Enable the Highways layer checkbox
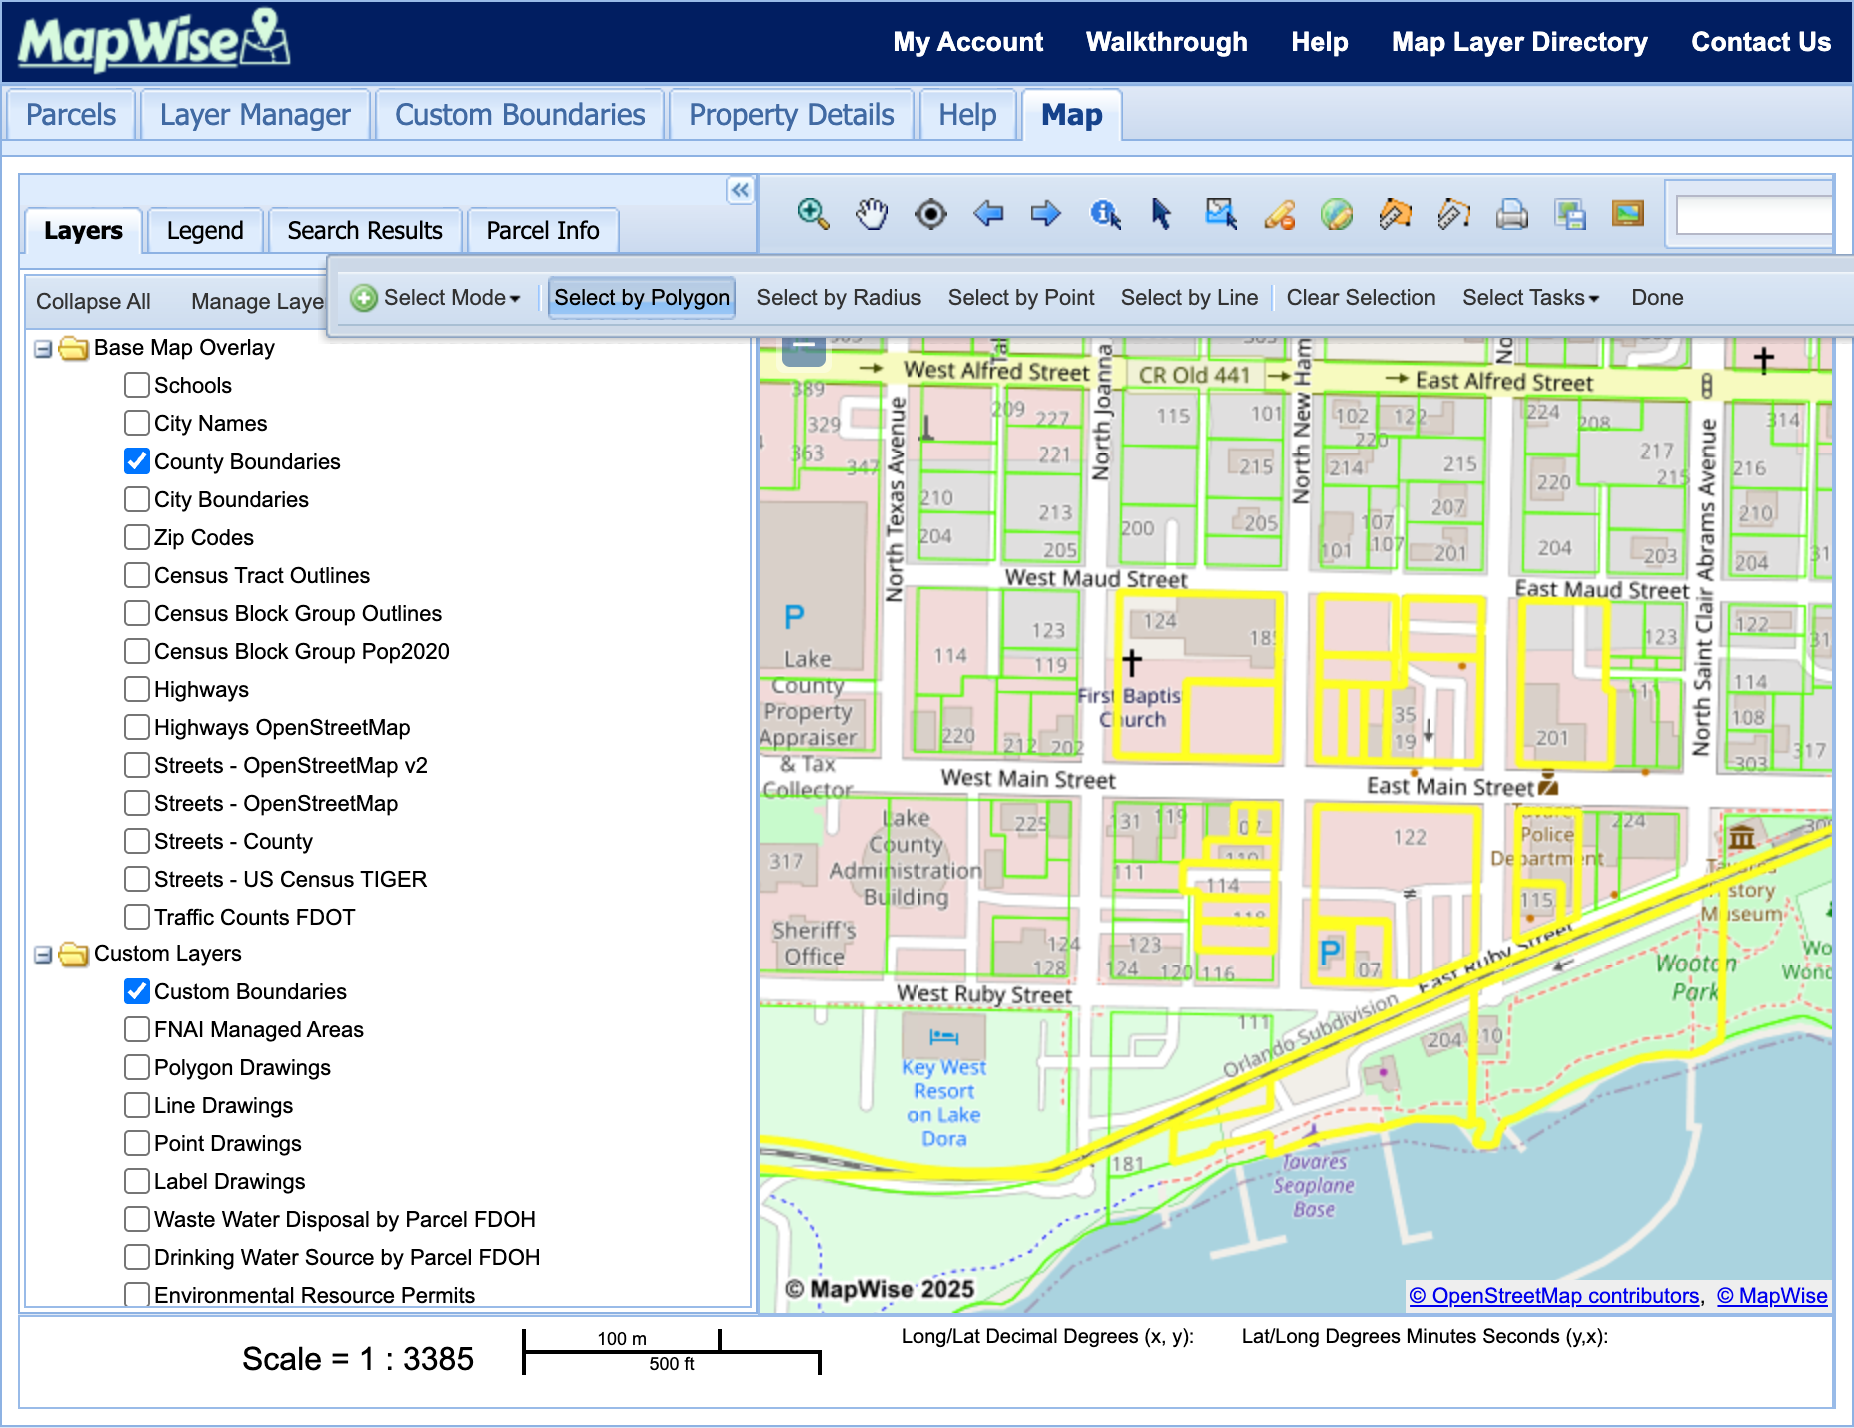1854x1428 pixels. pos(137,689)
